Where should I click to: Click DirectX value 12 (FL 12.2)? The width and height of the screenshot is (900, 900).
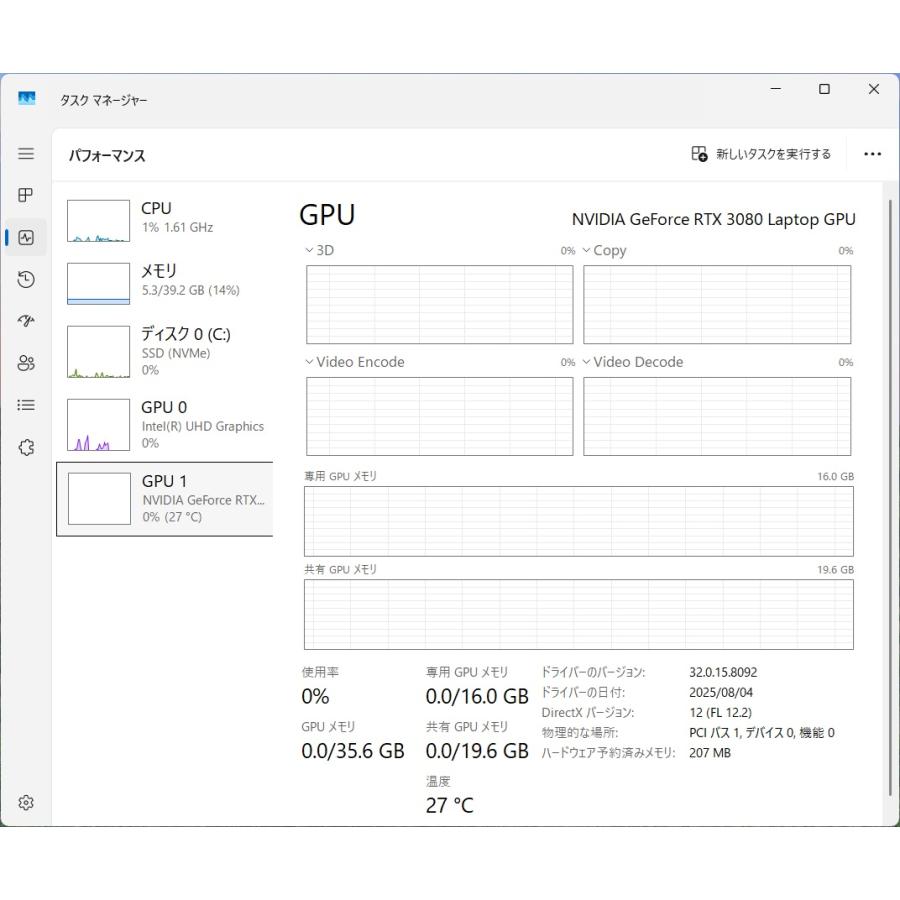pyautogui.click(x=720, y=712)
